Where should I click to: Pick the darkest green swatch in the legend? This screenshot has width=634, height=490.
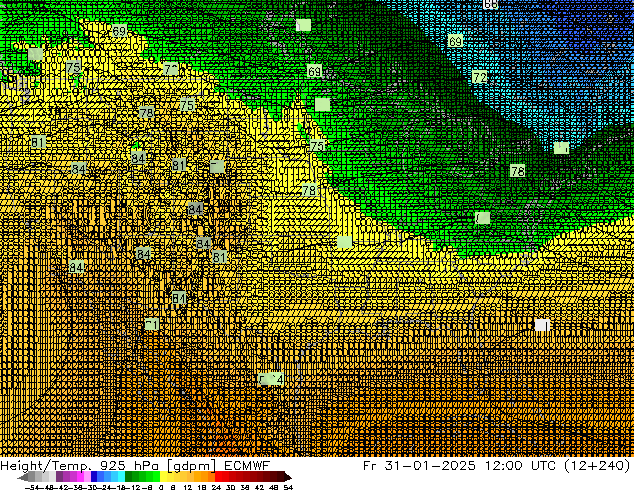[x=129, y=477]
